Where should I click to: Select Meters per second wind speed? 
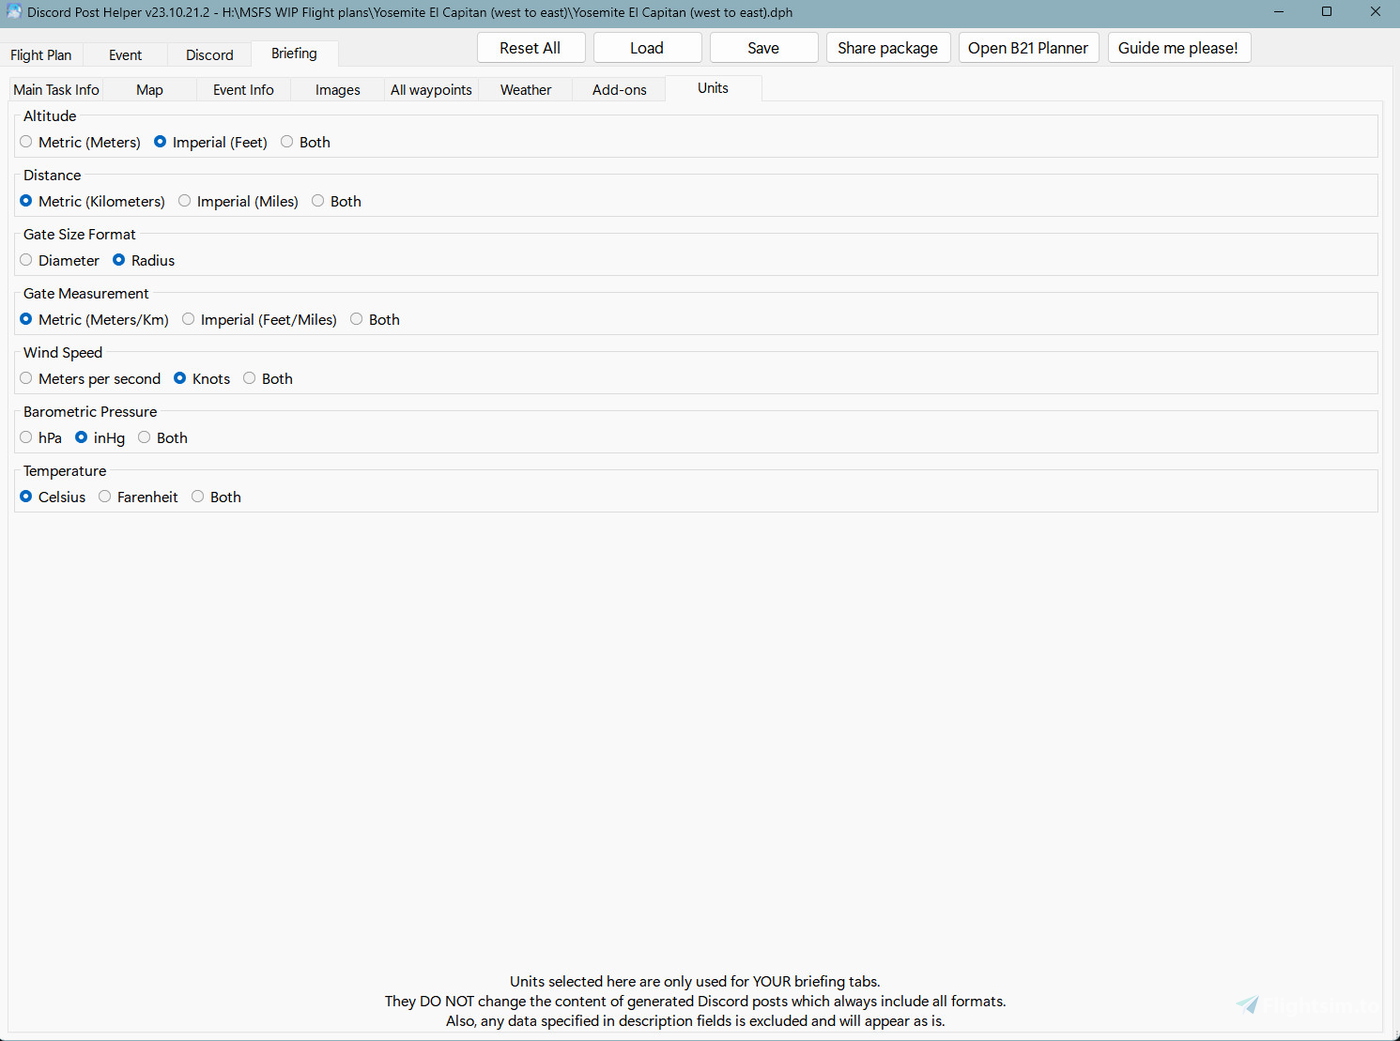25,378
